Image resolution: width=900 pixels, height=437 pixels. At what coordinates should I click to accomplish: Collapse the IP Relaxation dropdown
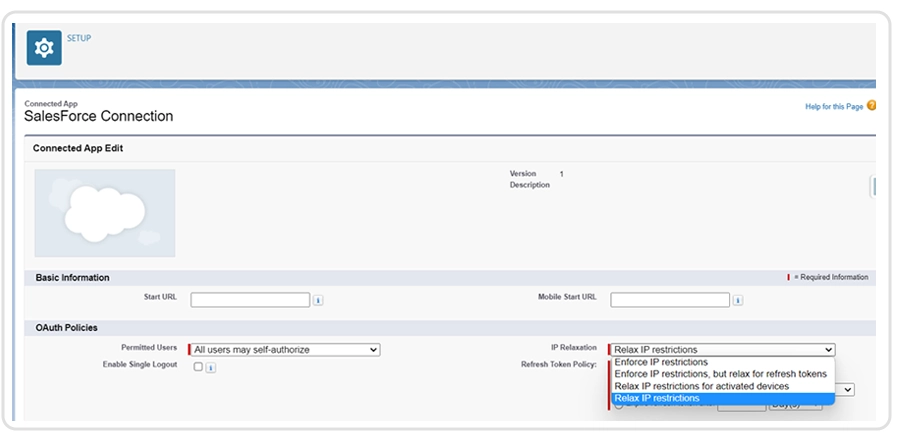point(721,349)
